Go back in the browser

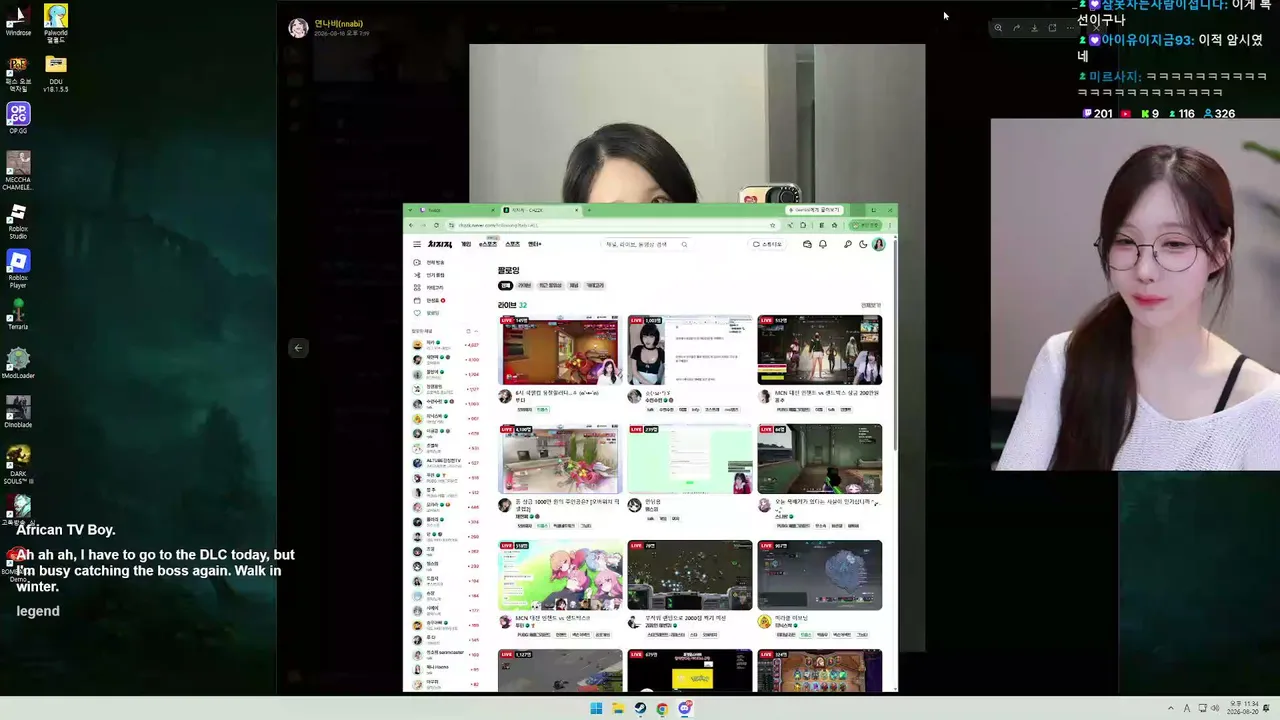412,225
